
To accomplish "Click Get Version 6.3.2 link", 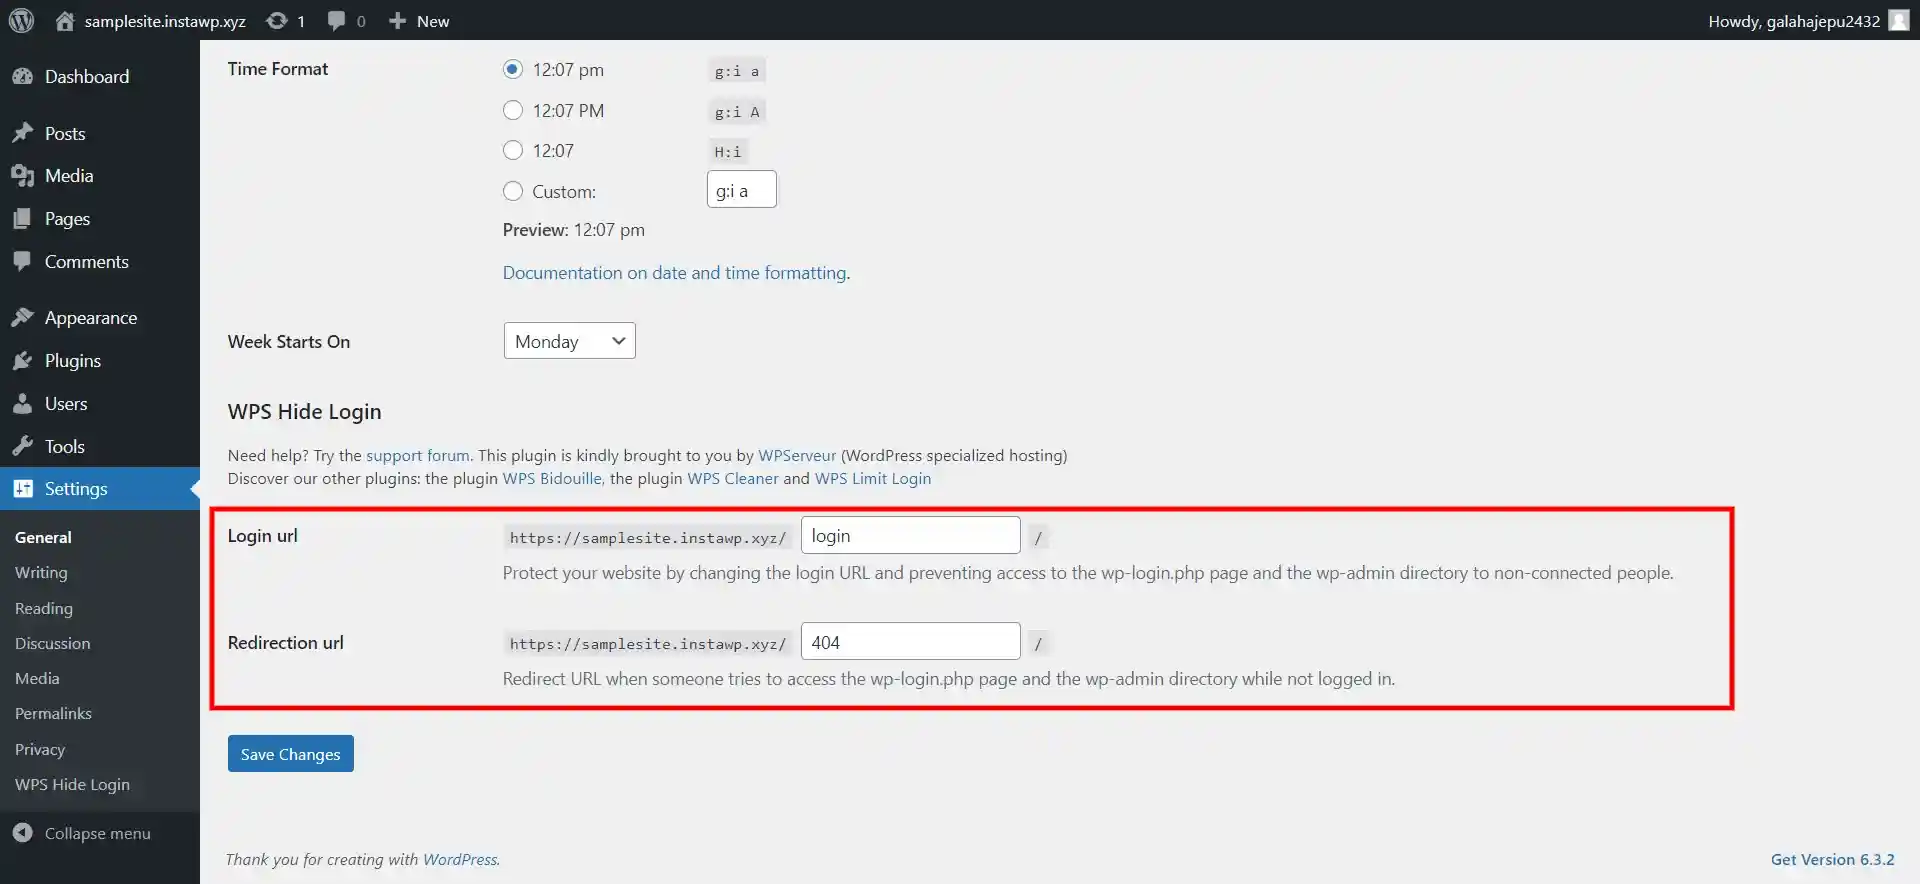I will (x=1832, y=859).
